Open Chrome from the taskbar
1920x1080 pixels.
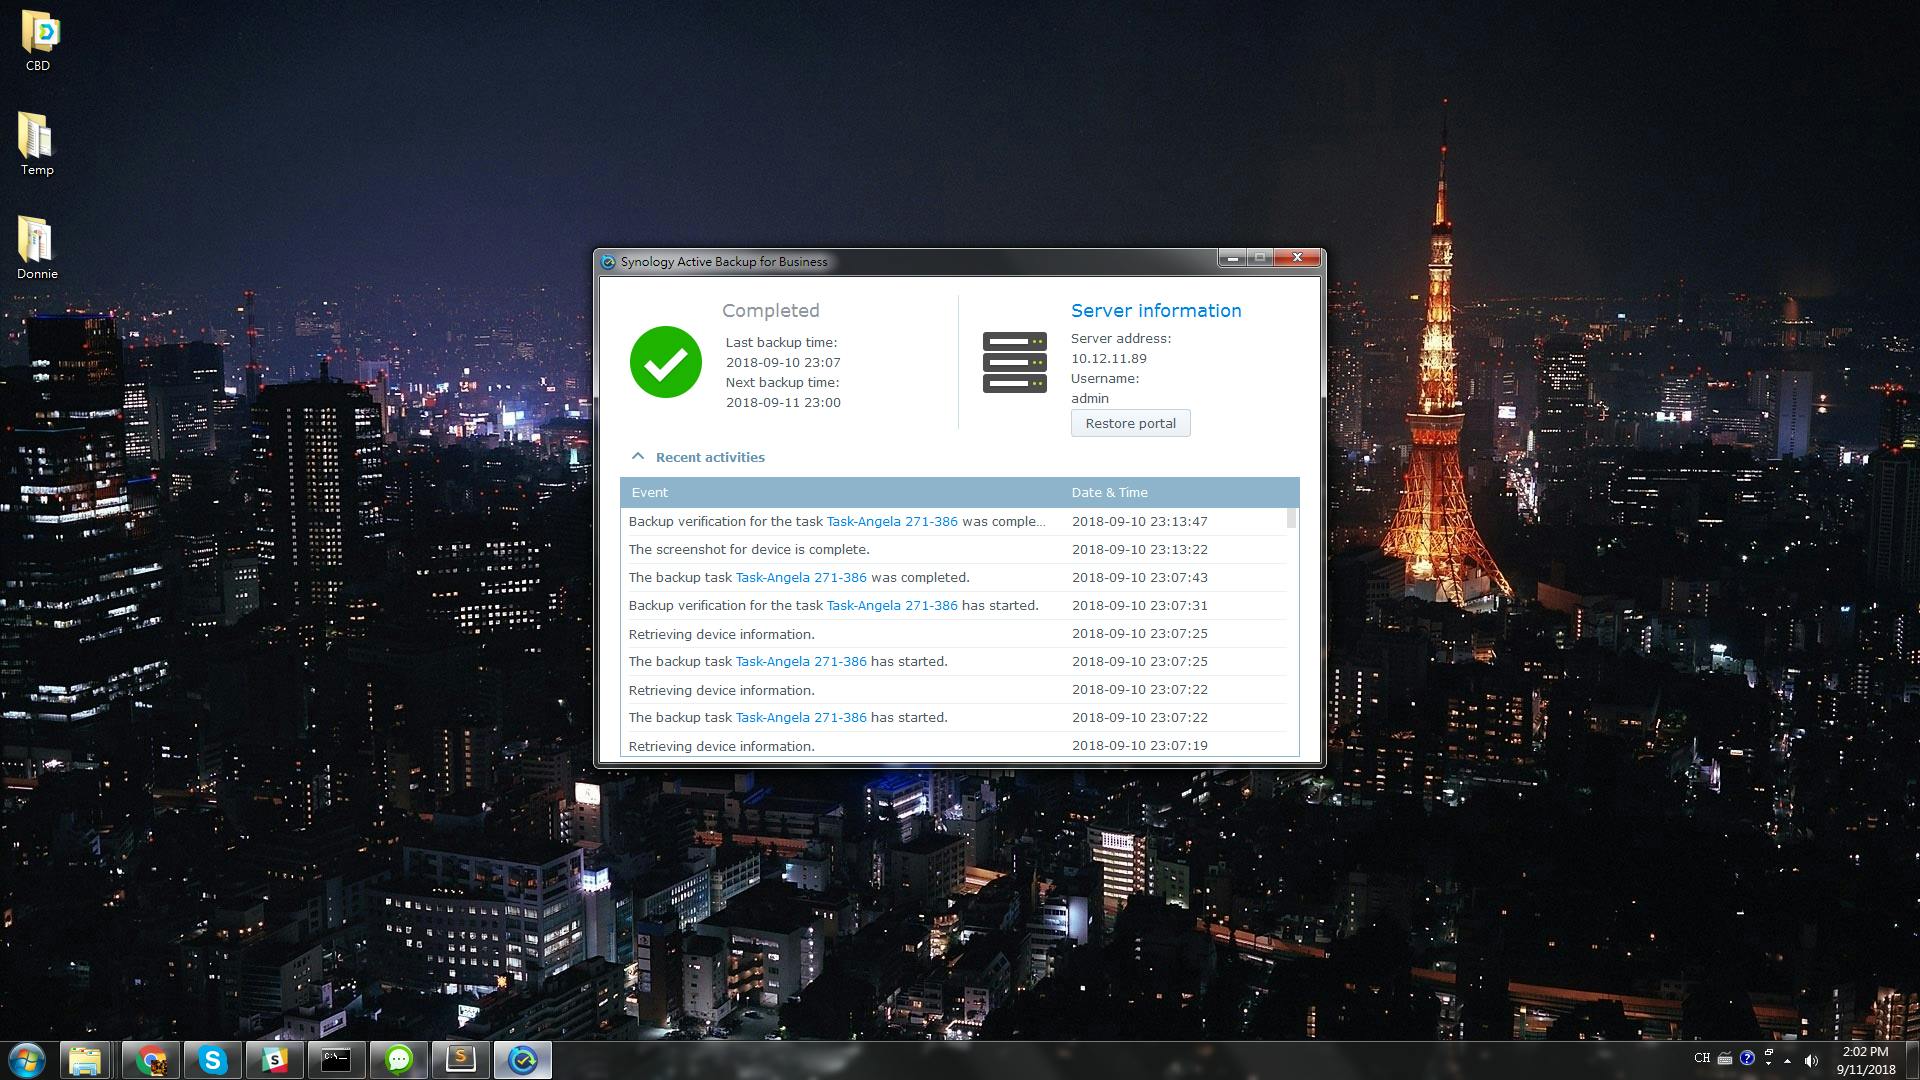point(151,1060)
